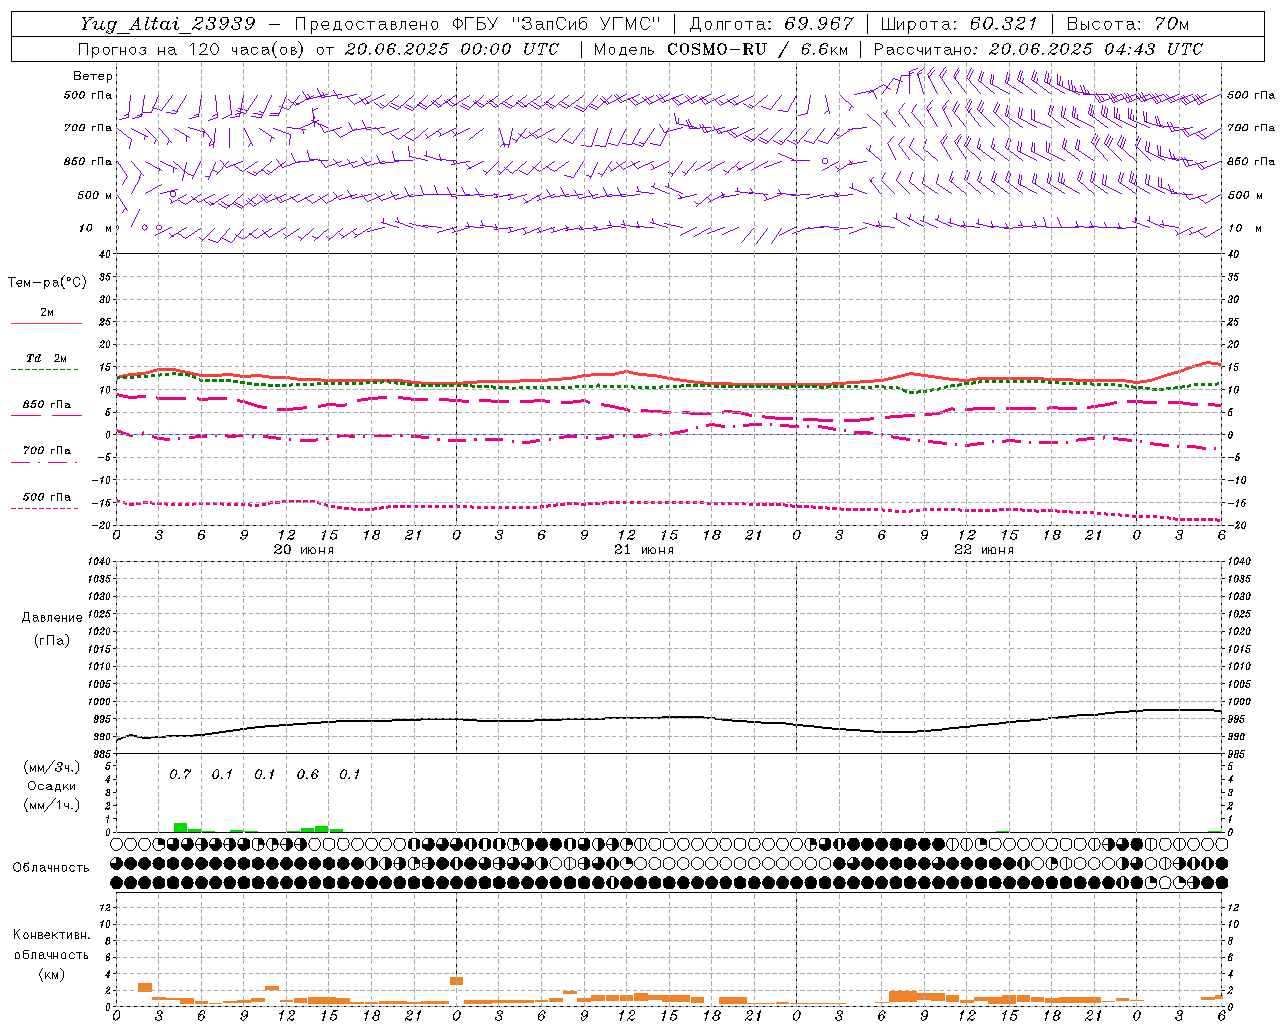Click the station title Yug_Altai_23939
Image resolution: width=1280 pixels, height=1024 pixels.
click(x=168, y=24)
